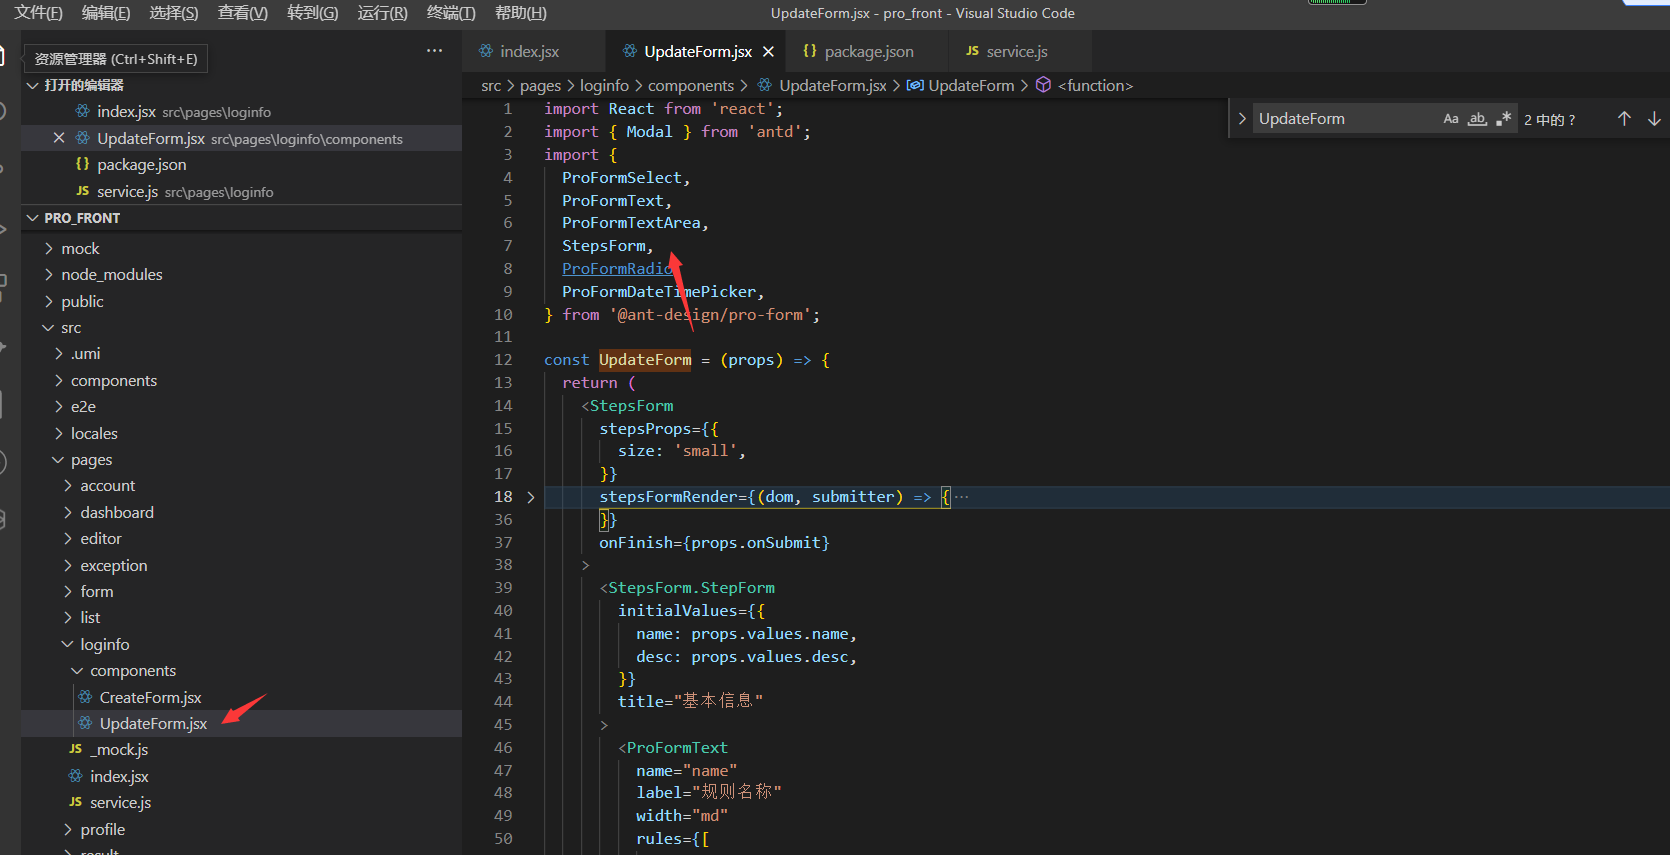Go to previous match arrow

tap(1624, 119)
